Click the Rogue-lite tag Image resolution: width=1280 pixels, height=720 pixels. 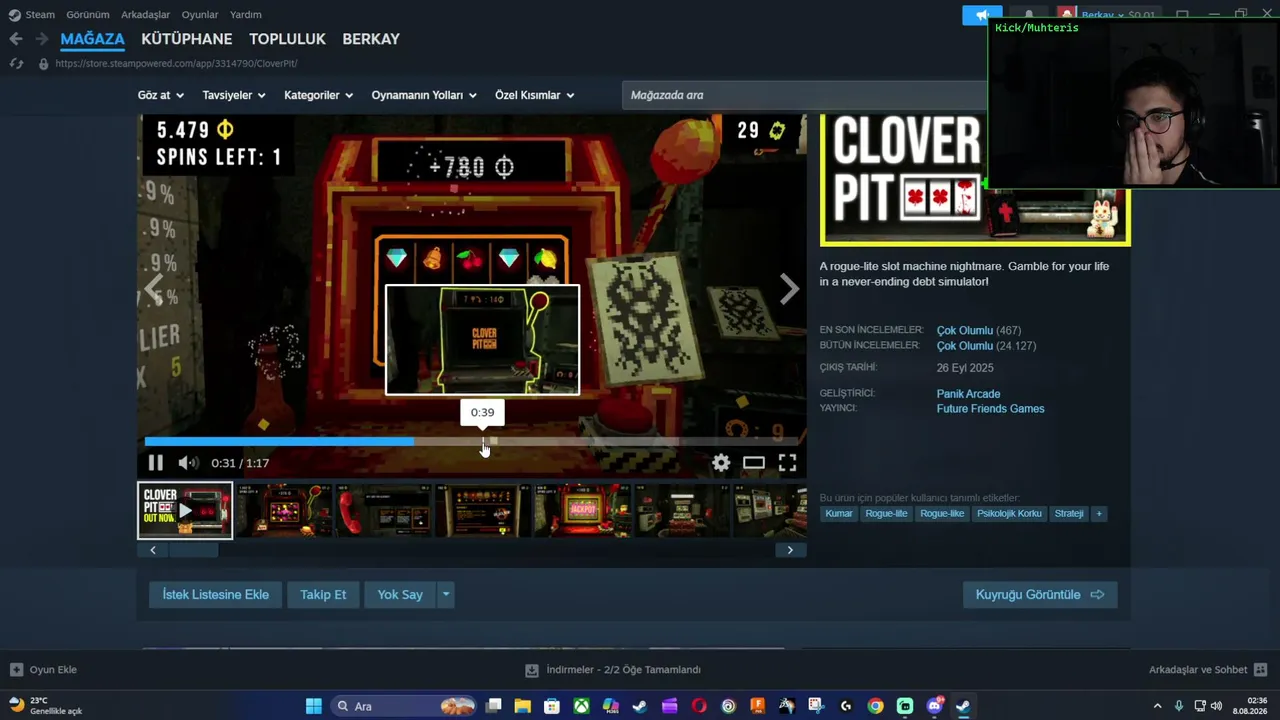tap(886, 514)
